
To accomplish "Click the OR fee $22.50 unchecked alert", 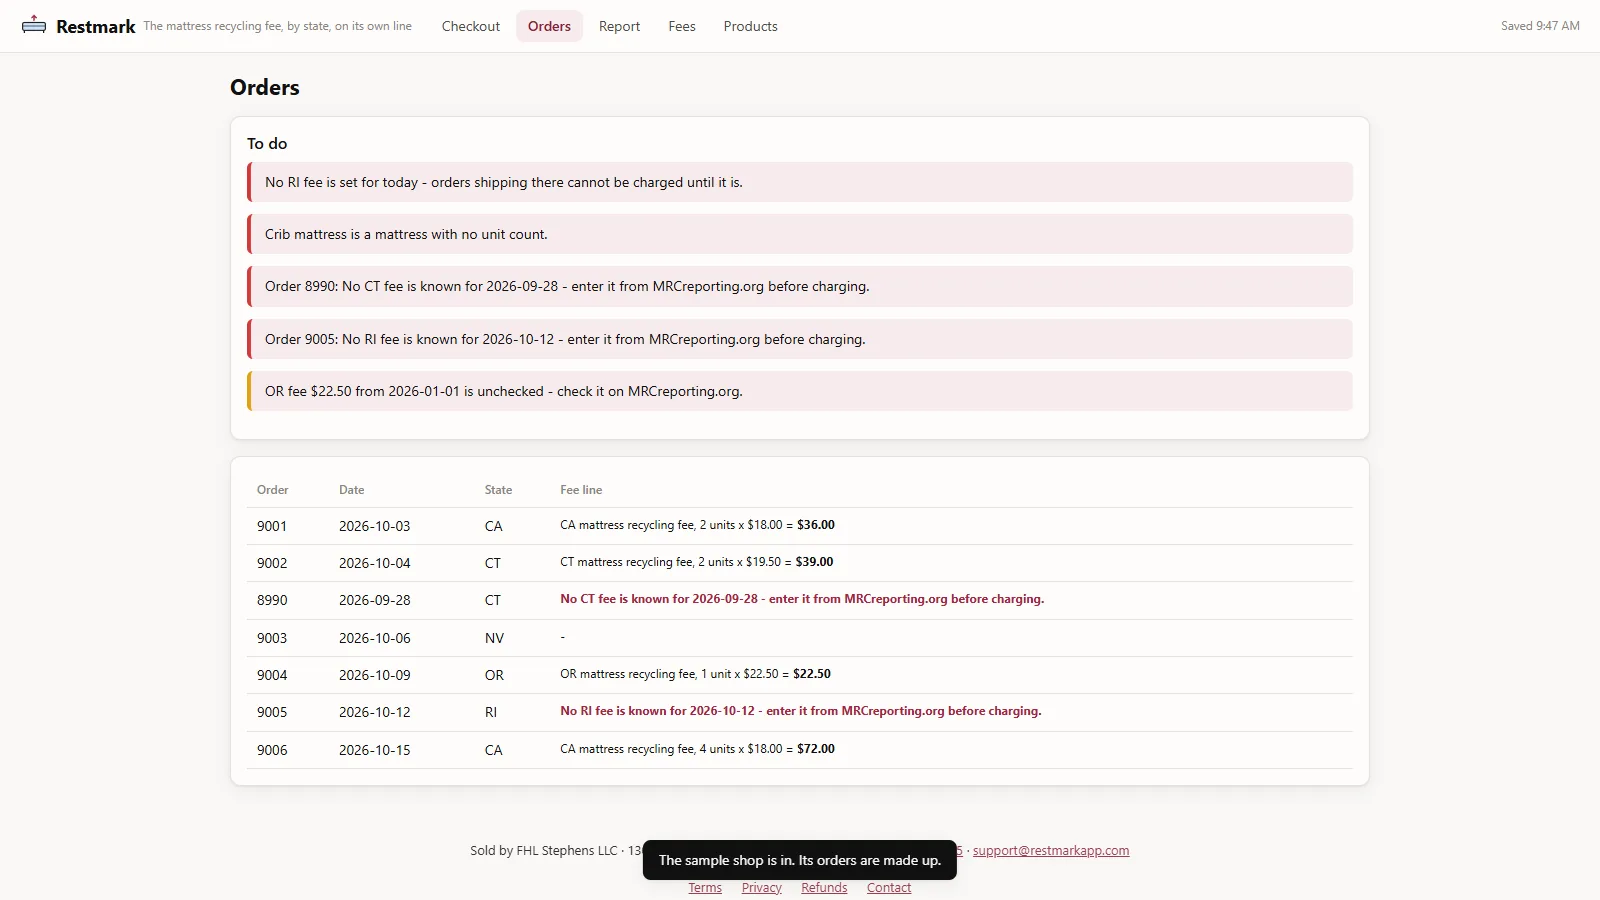I will (800, 391).
